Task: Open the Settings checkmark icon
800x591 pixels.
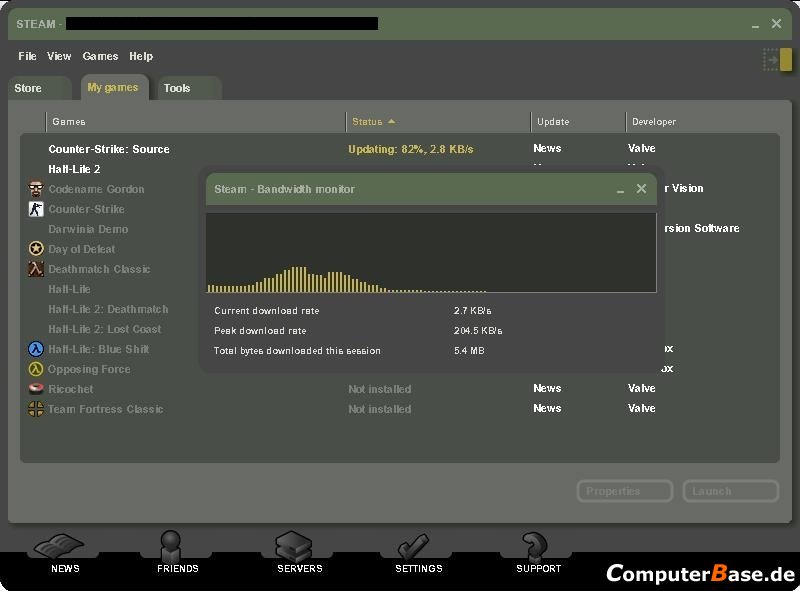Action: pos(413,547)
